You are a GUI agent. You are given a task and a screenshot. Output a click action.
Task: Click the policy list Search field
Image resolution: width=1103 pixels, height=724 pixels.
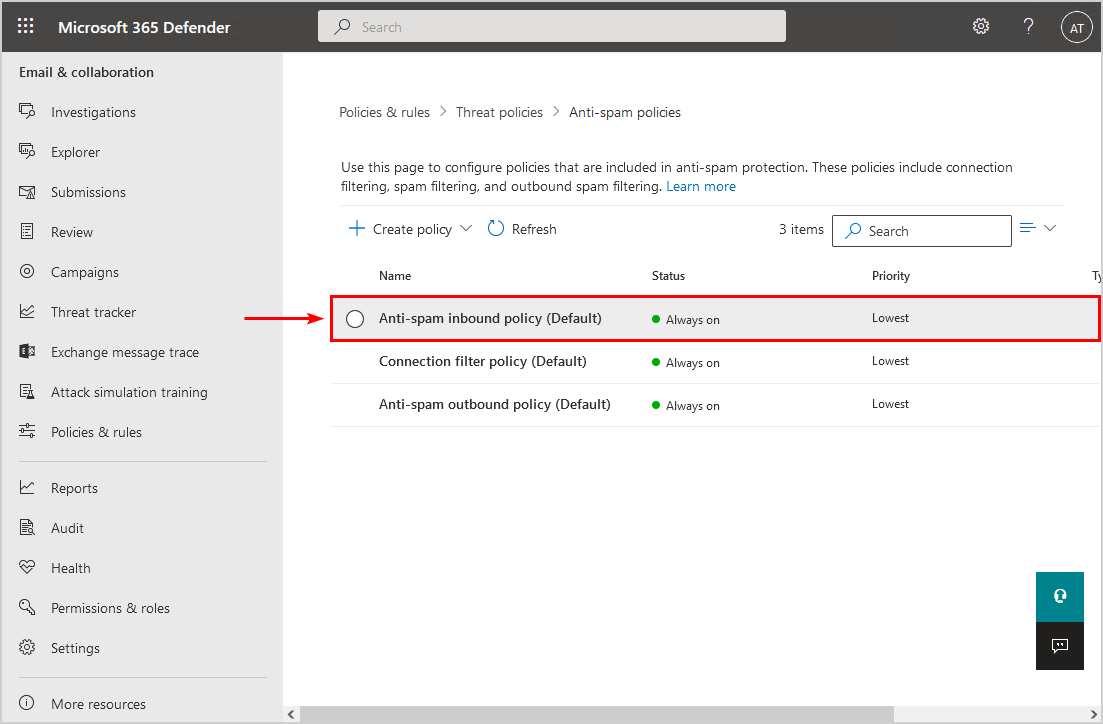922,231
